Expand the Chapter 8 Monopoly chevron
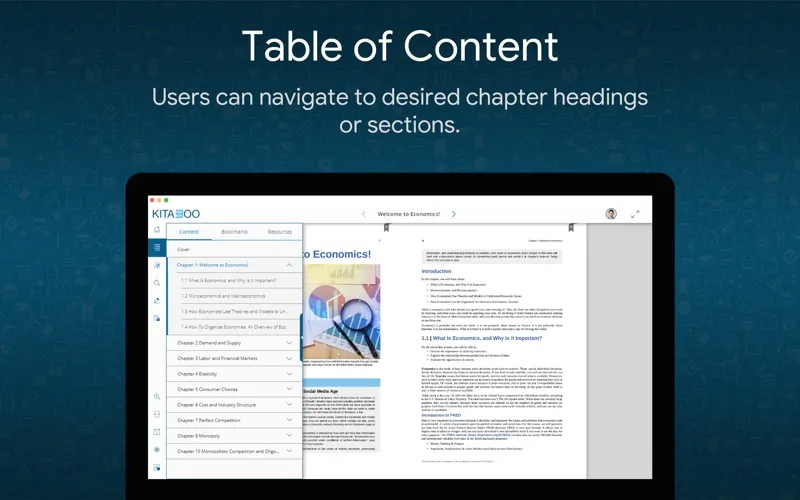The image size is (800, 500). point(289,436)
